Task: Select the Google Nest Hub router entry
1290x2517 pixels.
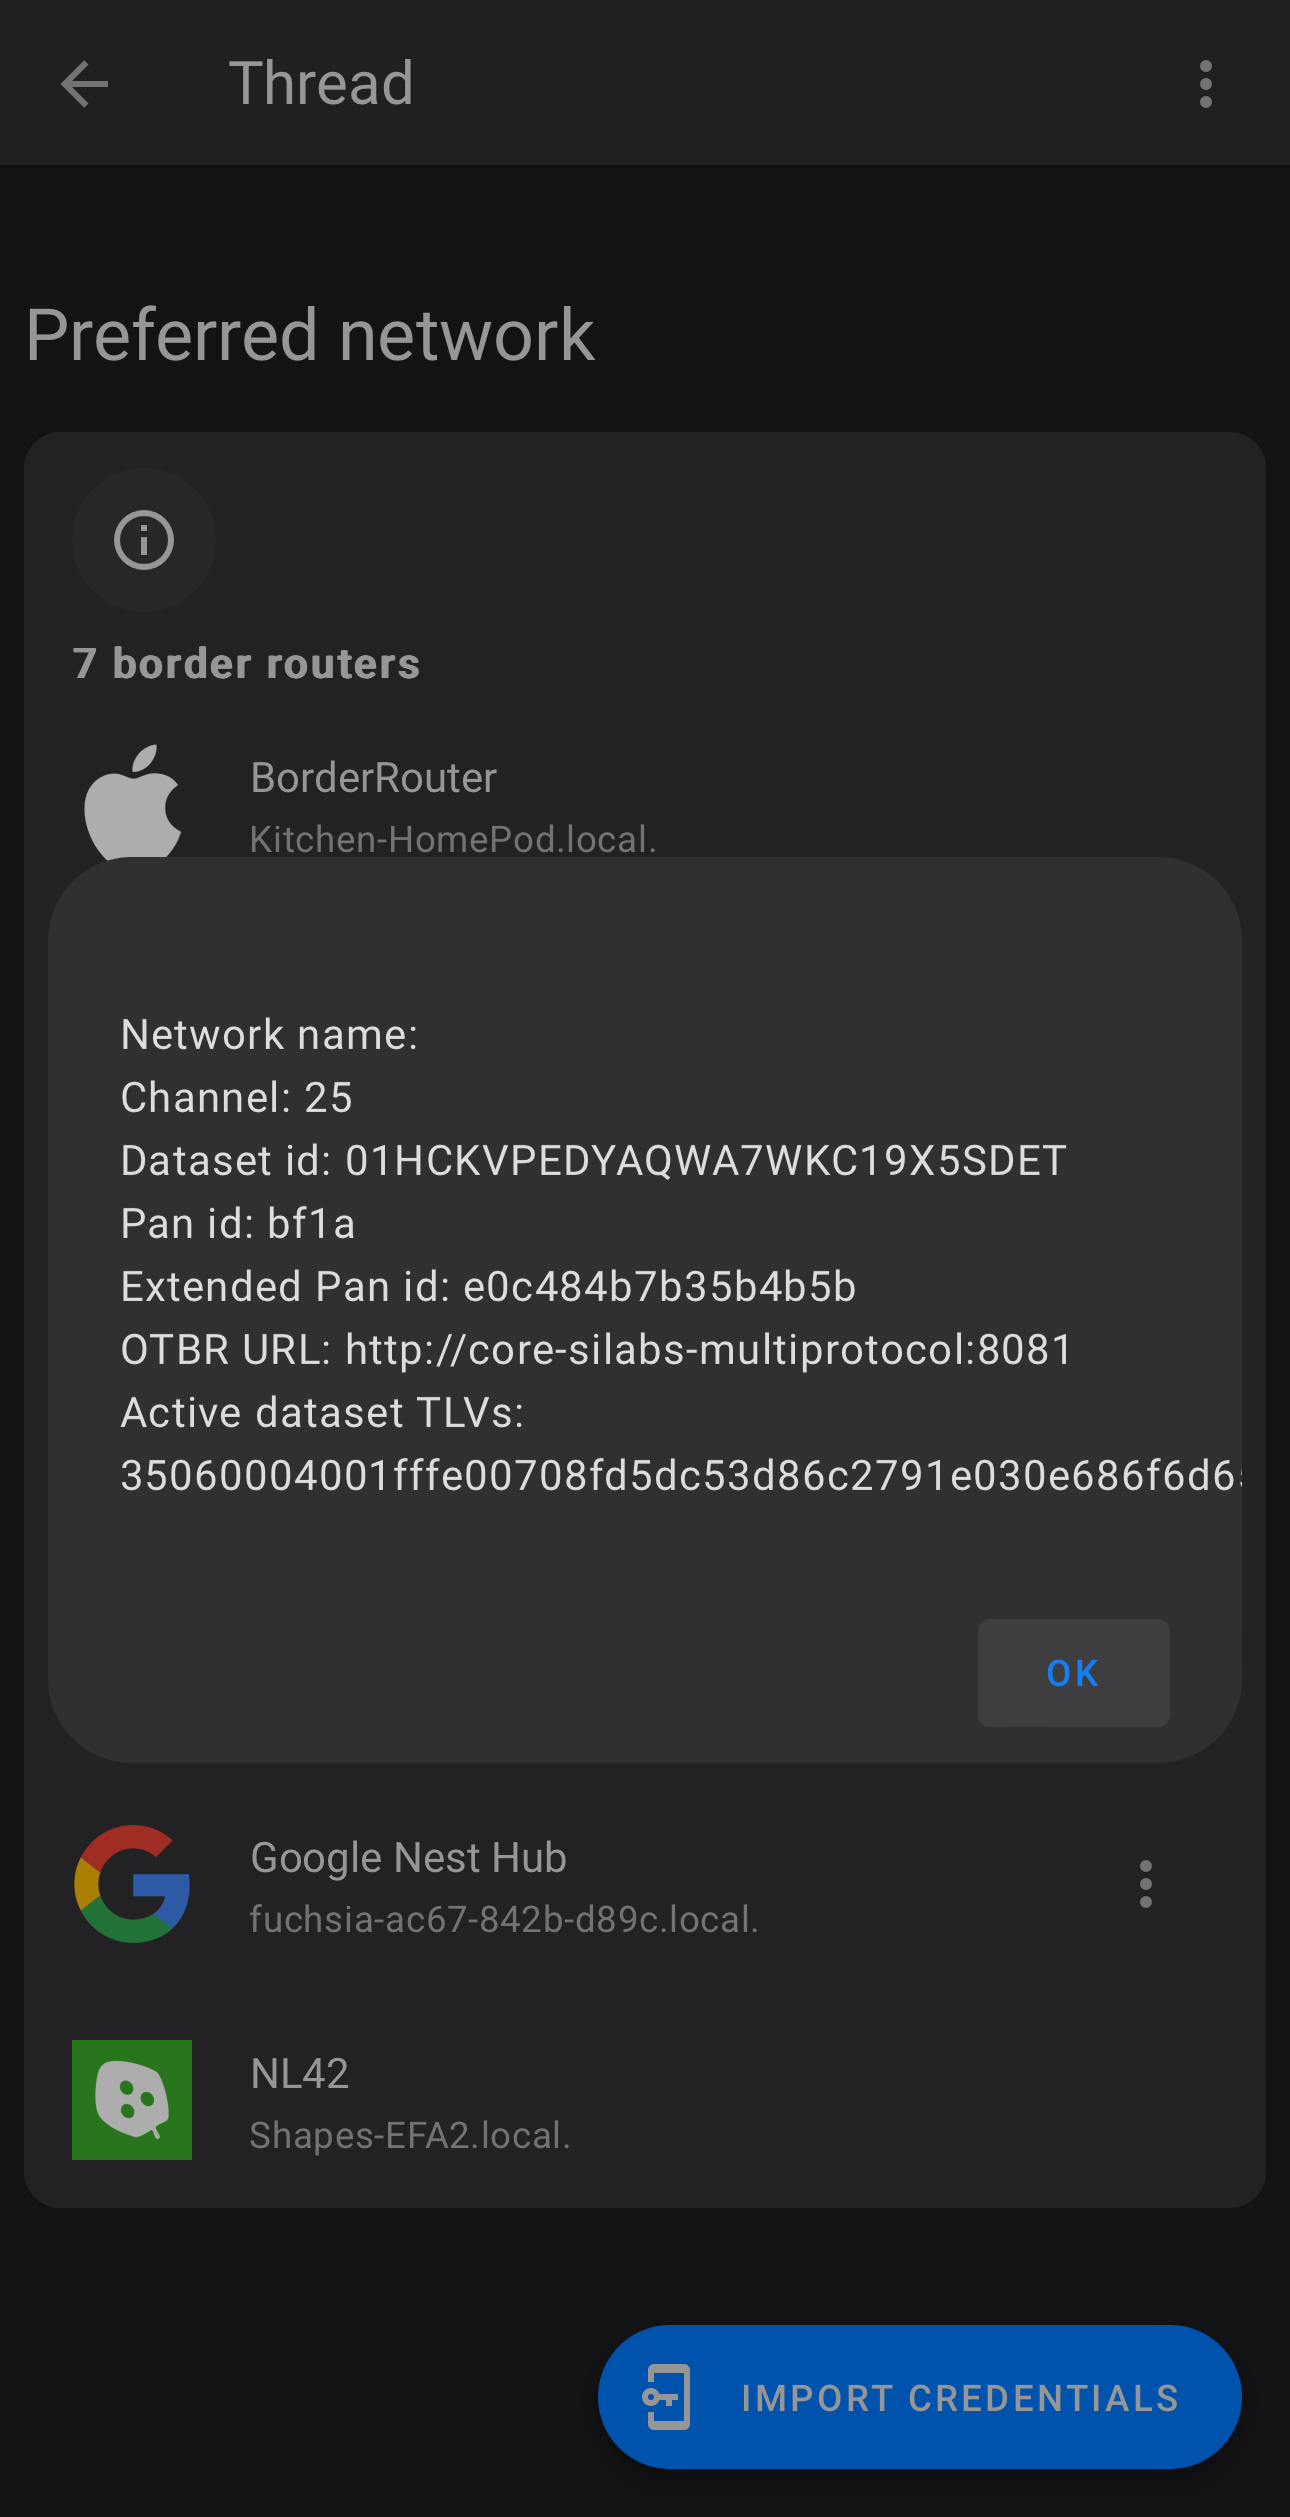Action: [x=645, y=1886]
